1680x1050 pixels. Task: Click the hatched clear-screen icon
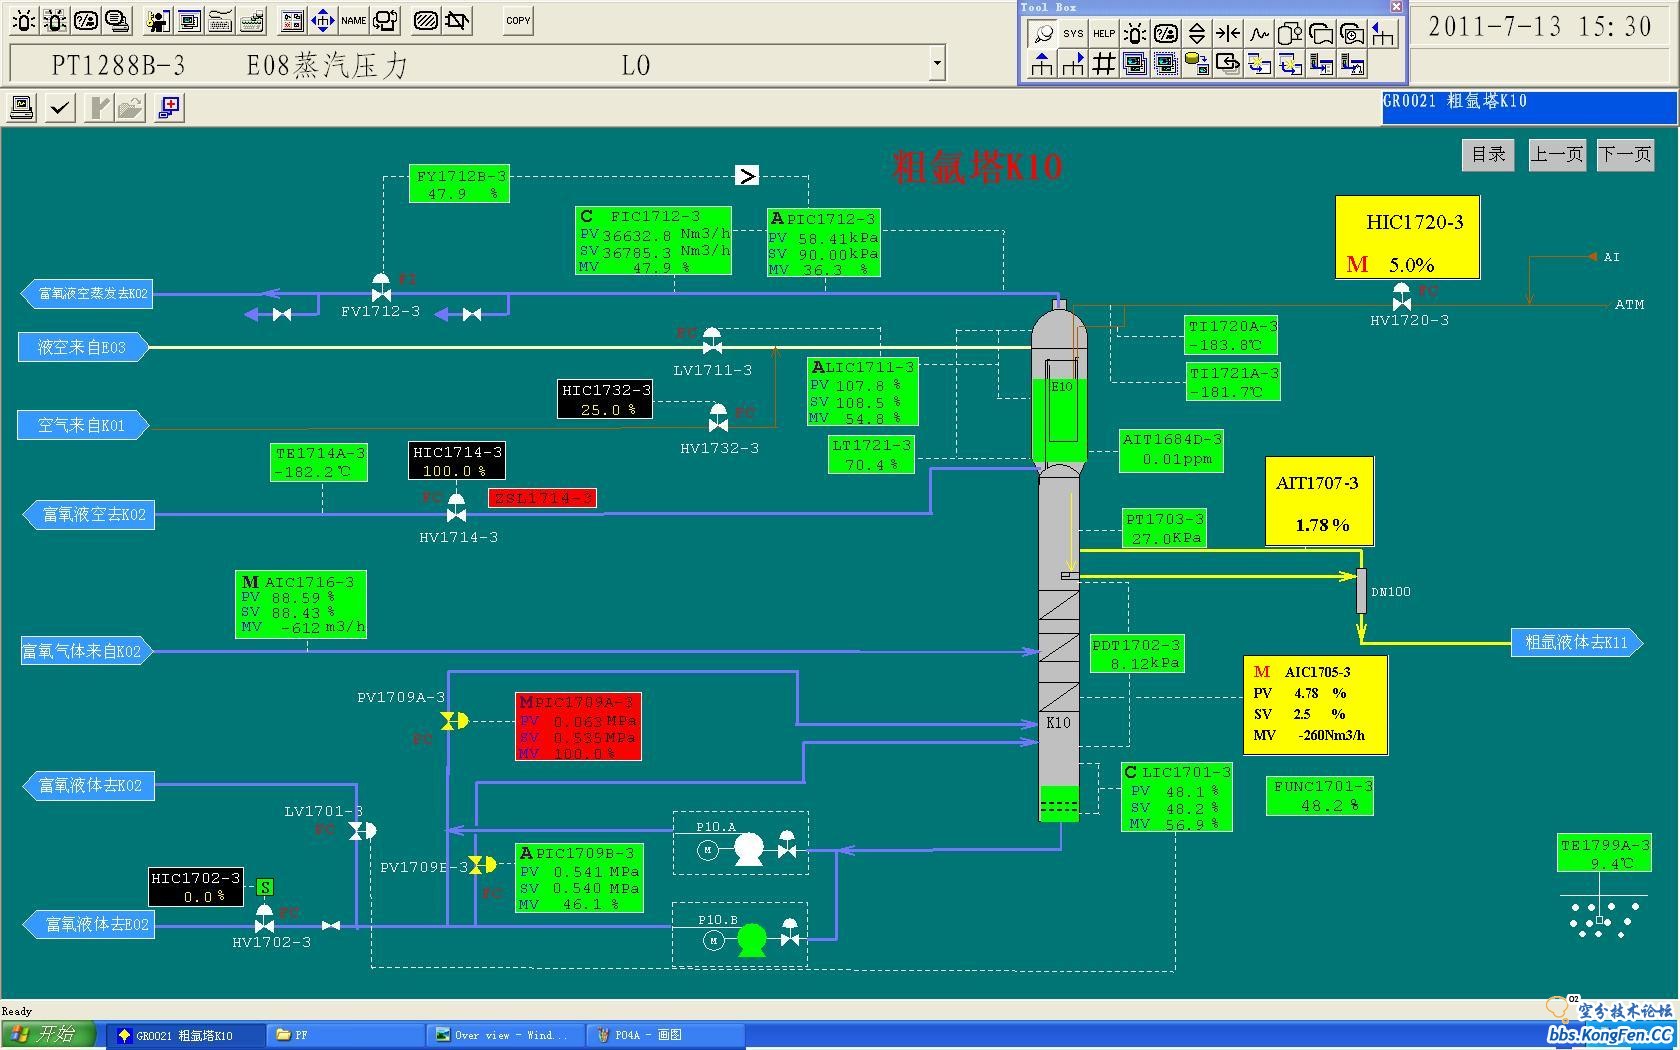(426, 20)
